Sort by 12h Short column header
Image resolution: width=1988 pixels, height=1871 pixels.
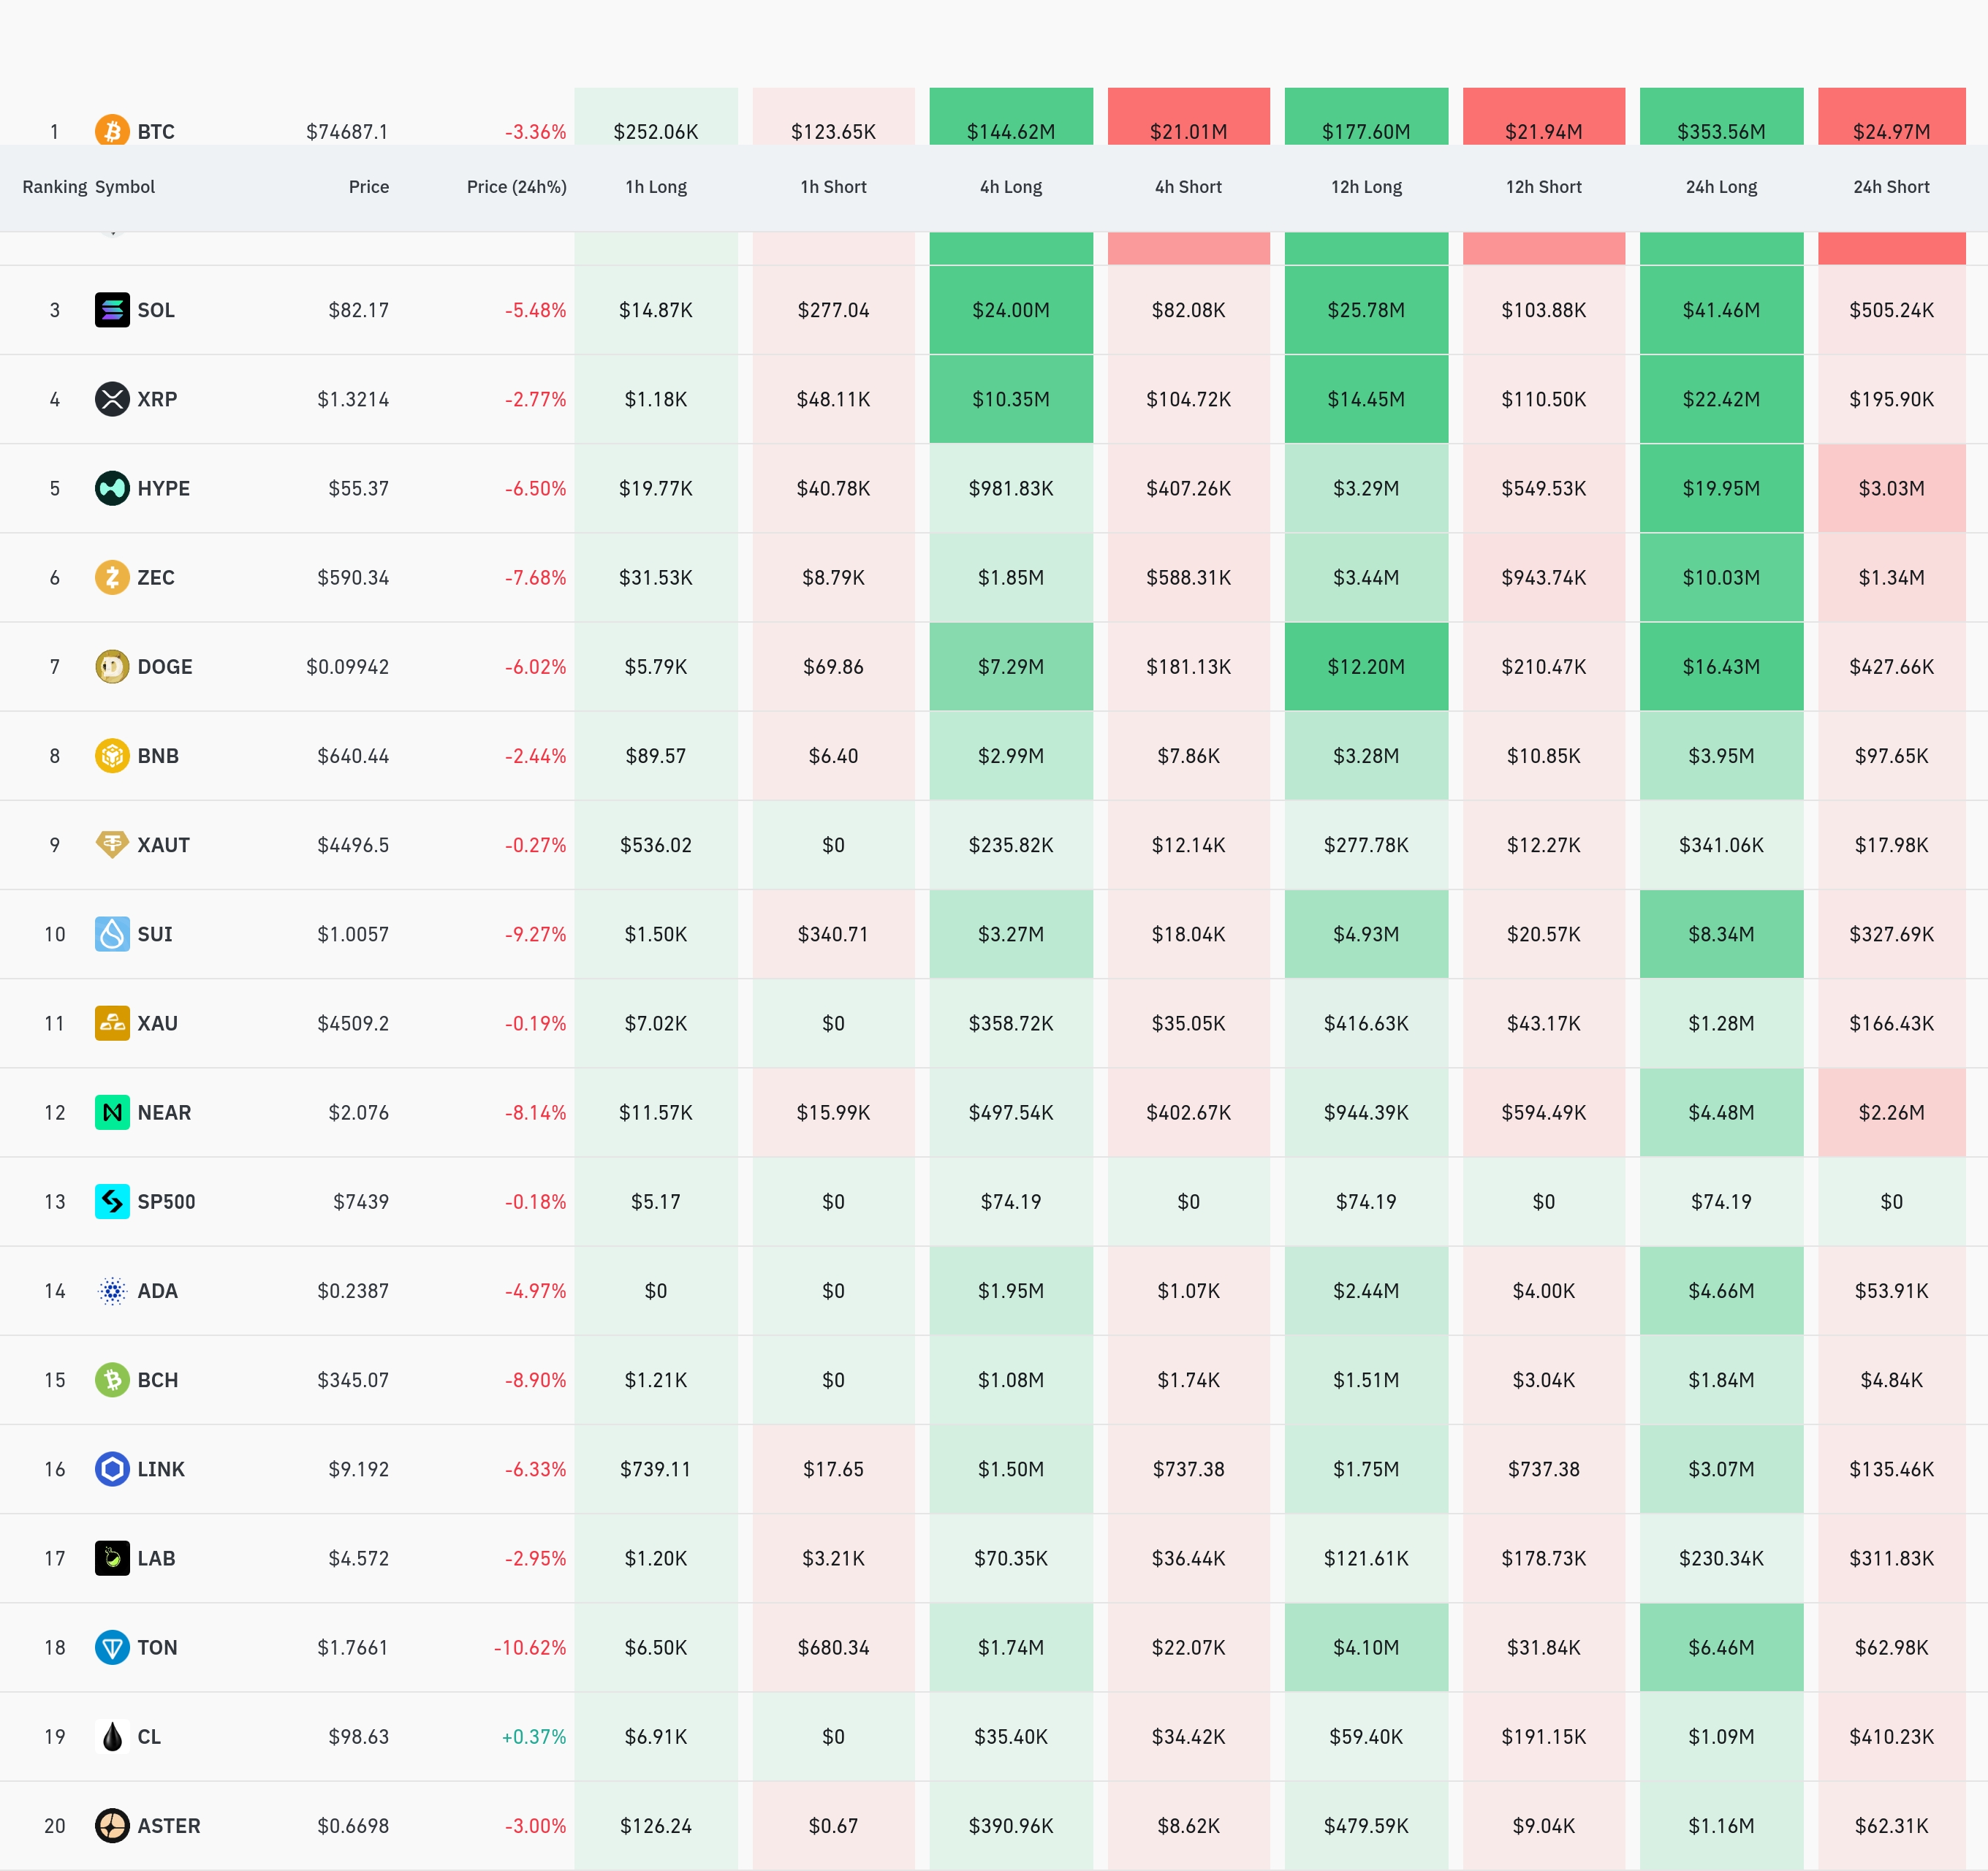coord(1544,187)
